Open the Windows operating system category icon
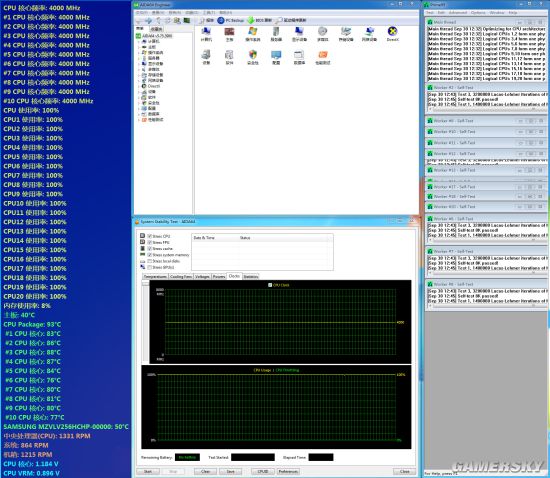 (253, 31)
